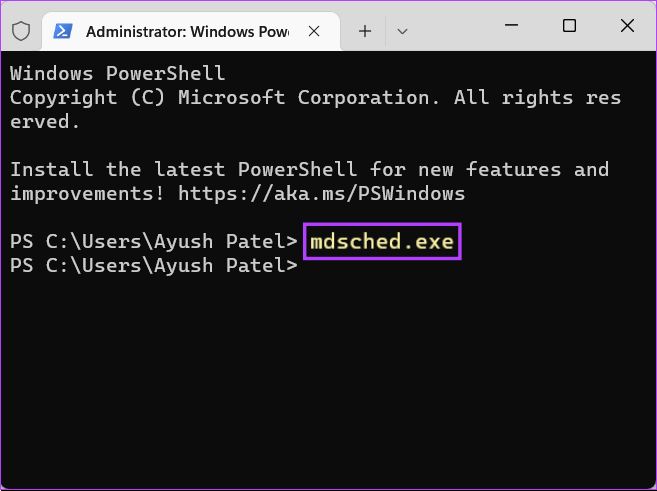Screen dimensions: 657x491
Task: Click the PowerShell icon in the tab
Action: coord(63,31)
